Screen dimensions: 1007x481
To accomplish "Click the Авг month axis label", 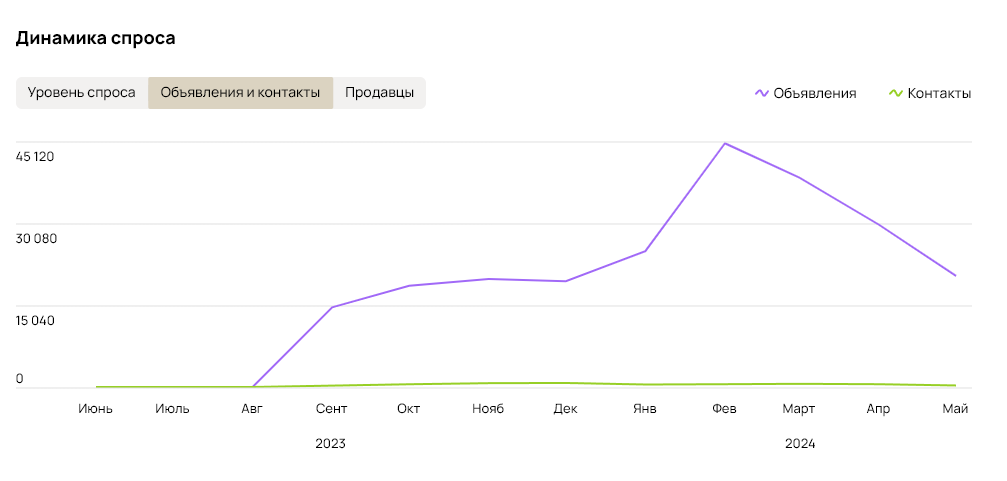I will click(252, 409).
